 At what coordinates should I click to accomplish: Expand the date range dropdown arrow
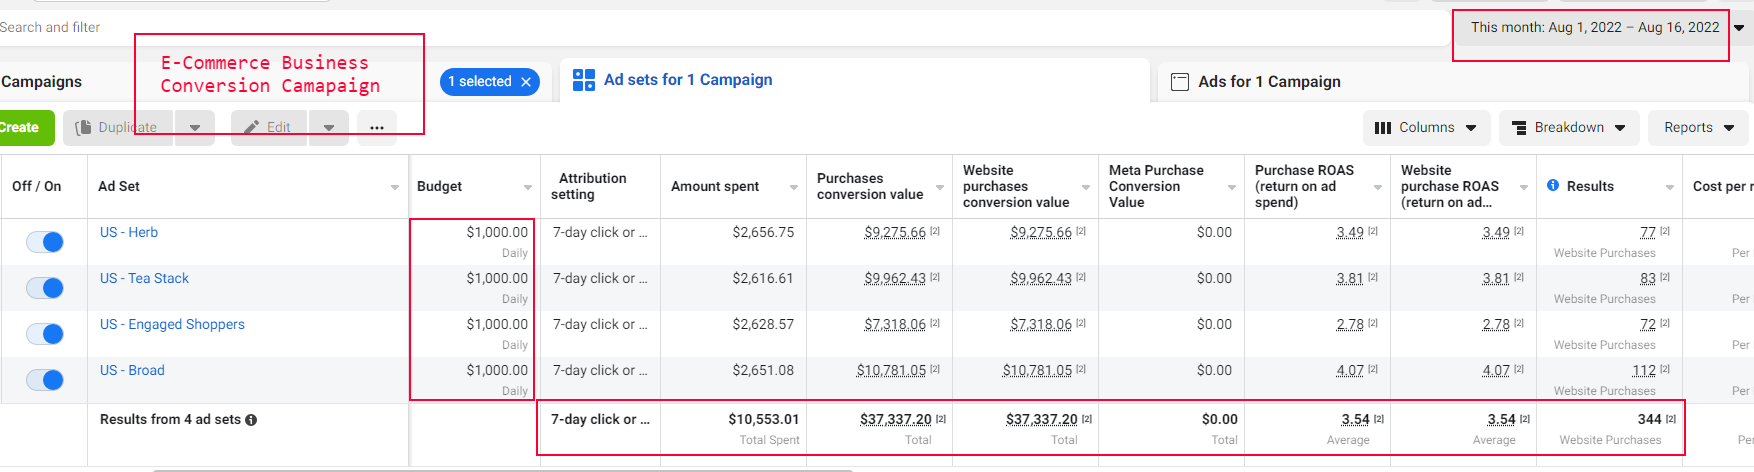1739,28
